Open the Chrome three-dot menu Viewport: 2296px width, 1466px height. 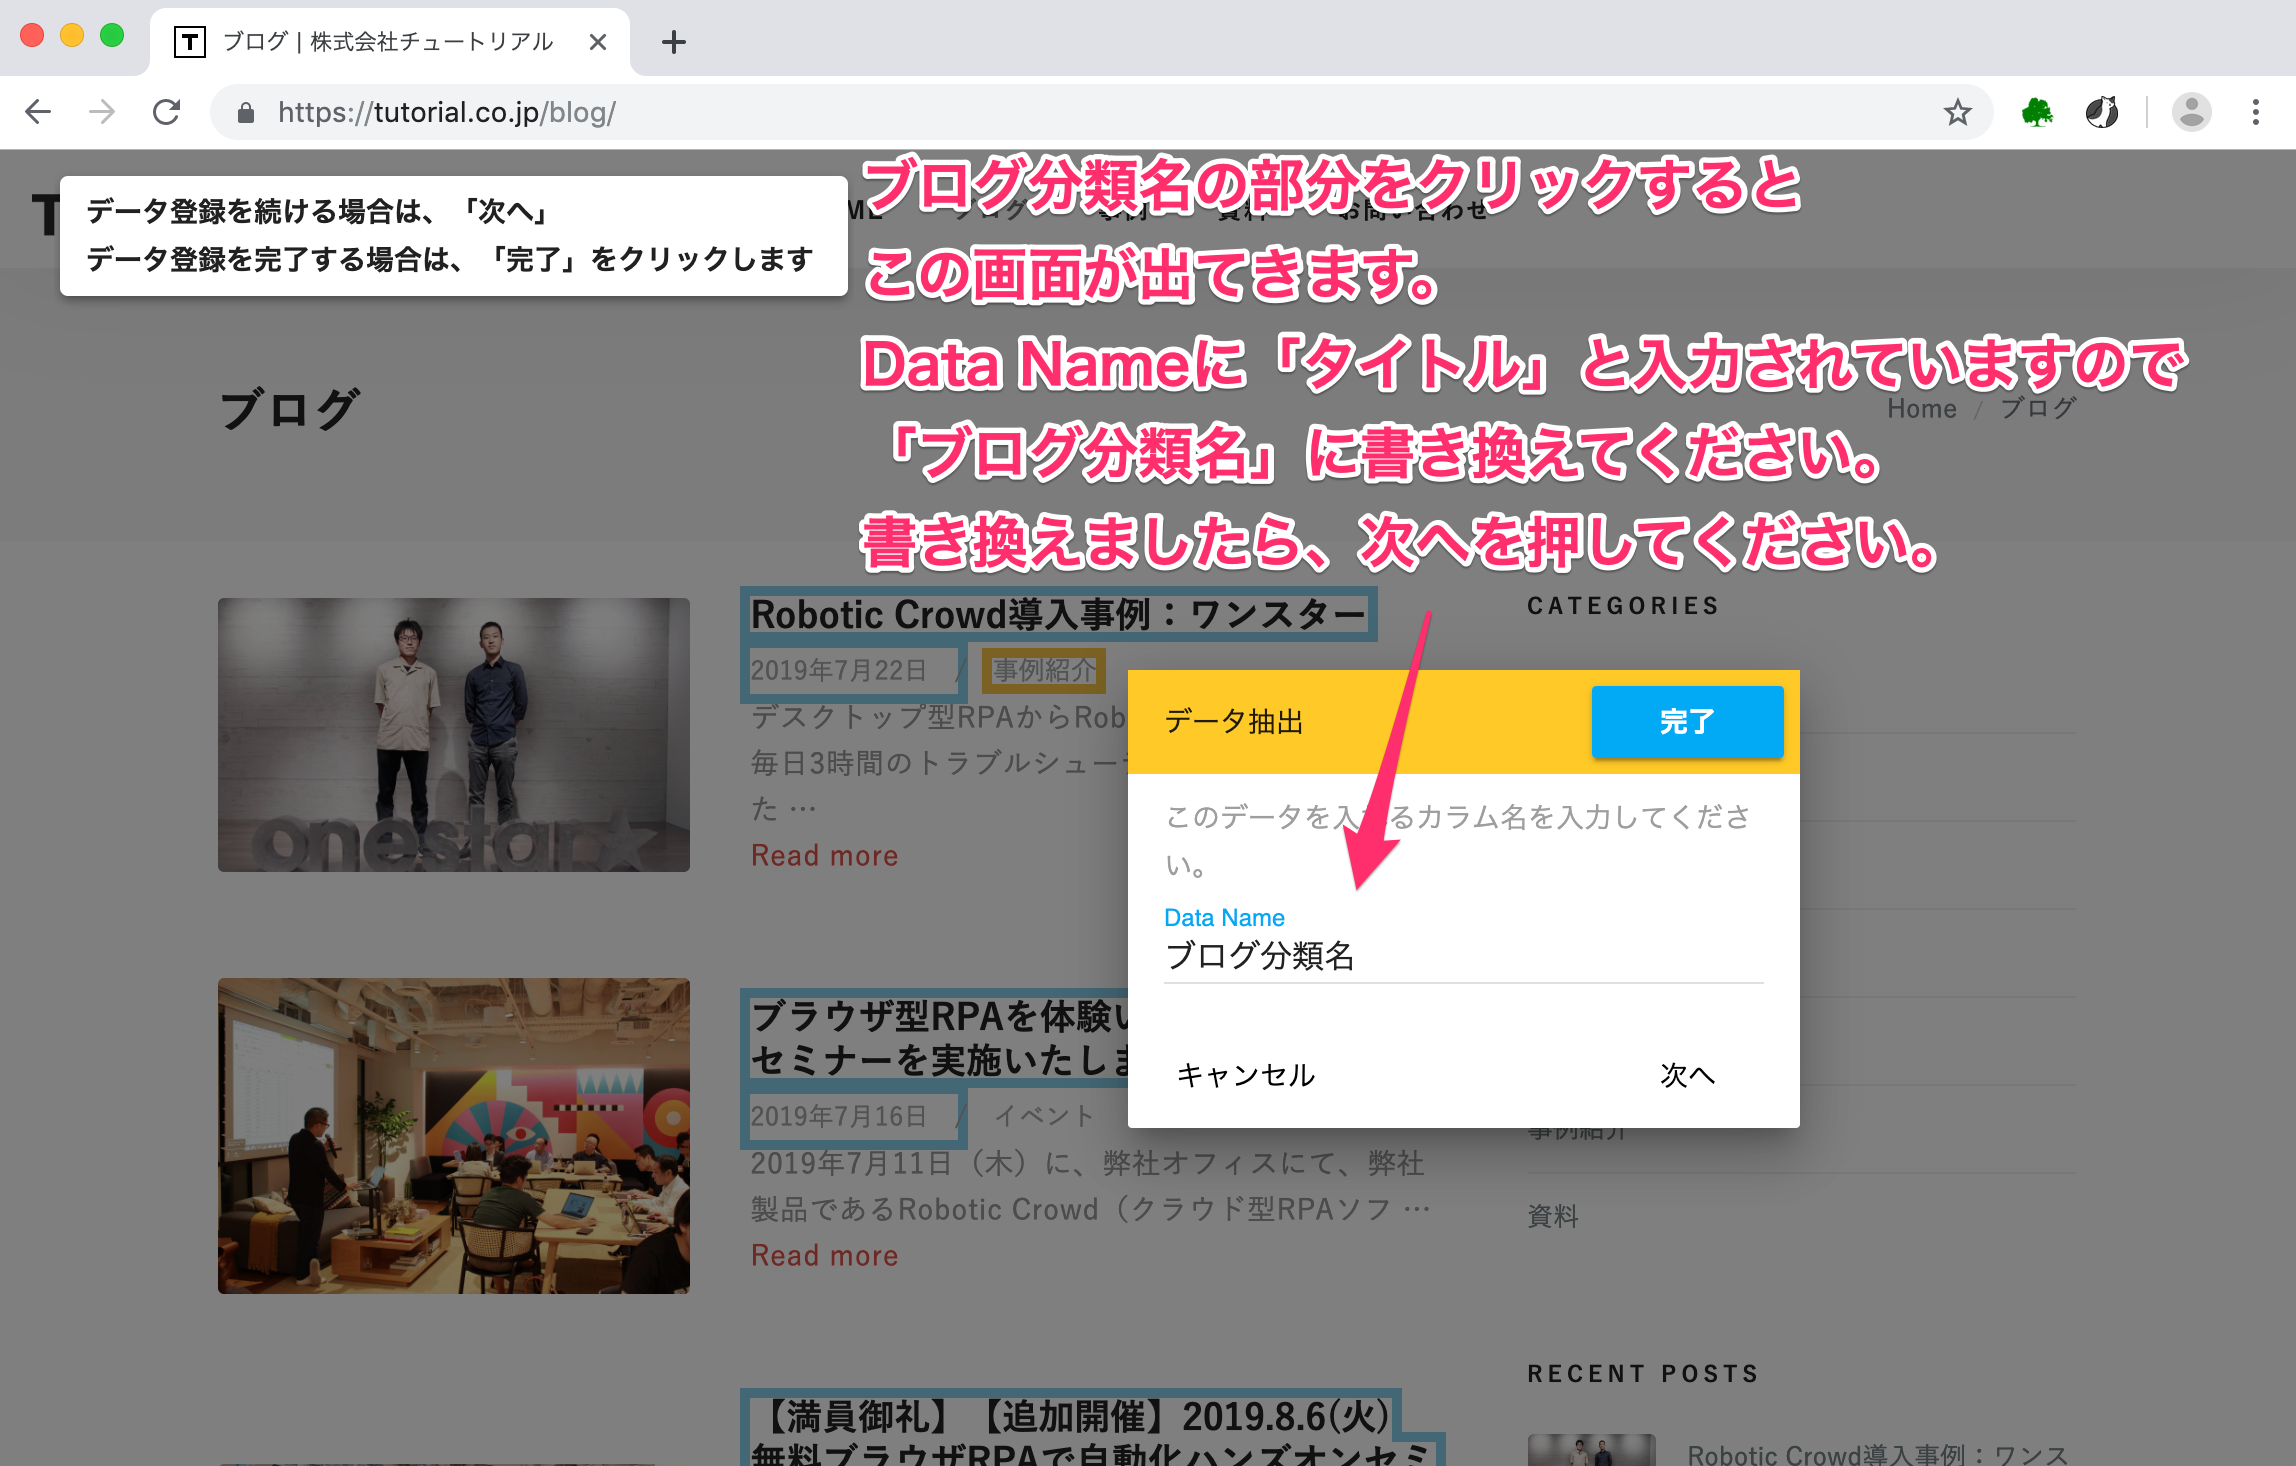[2255, 112]
